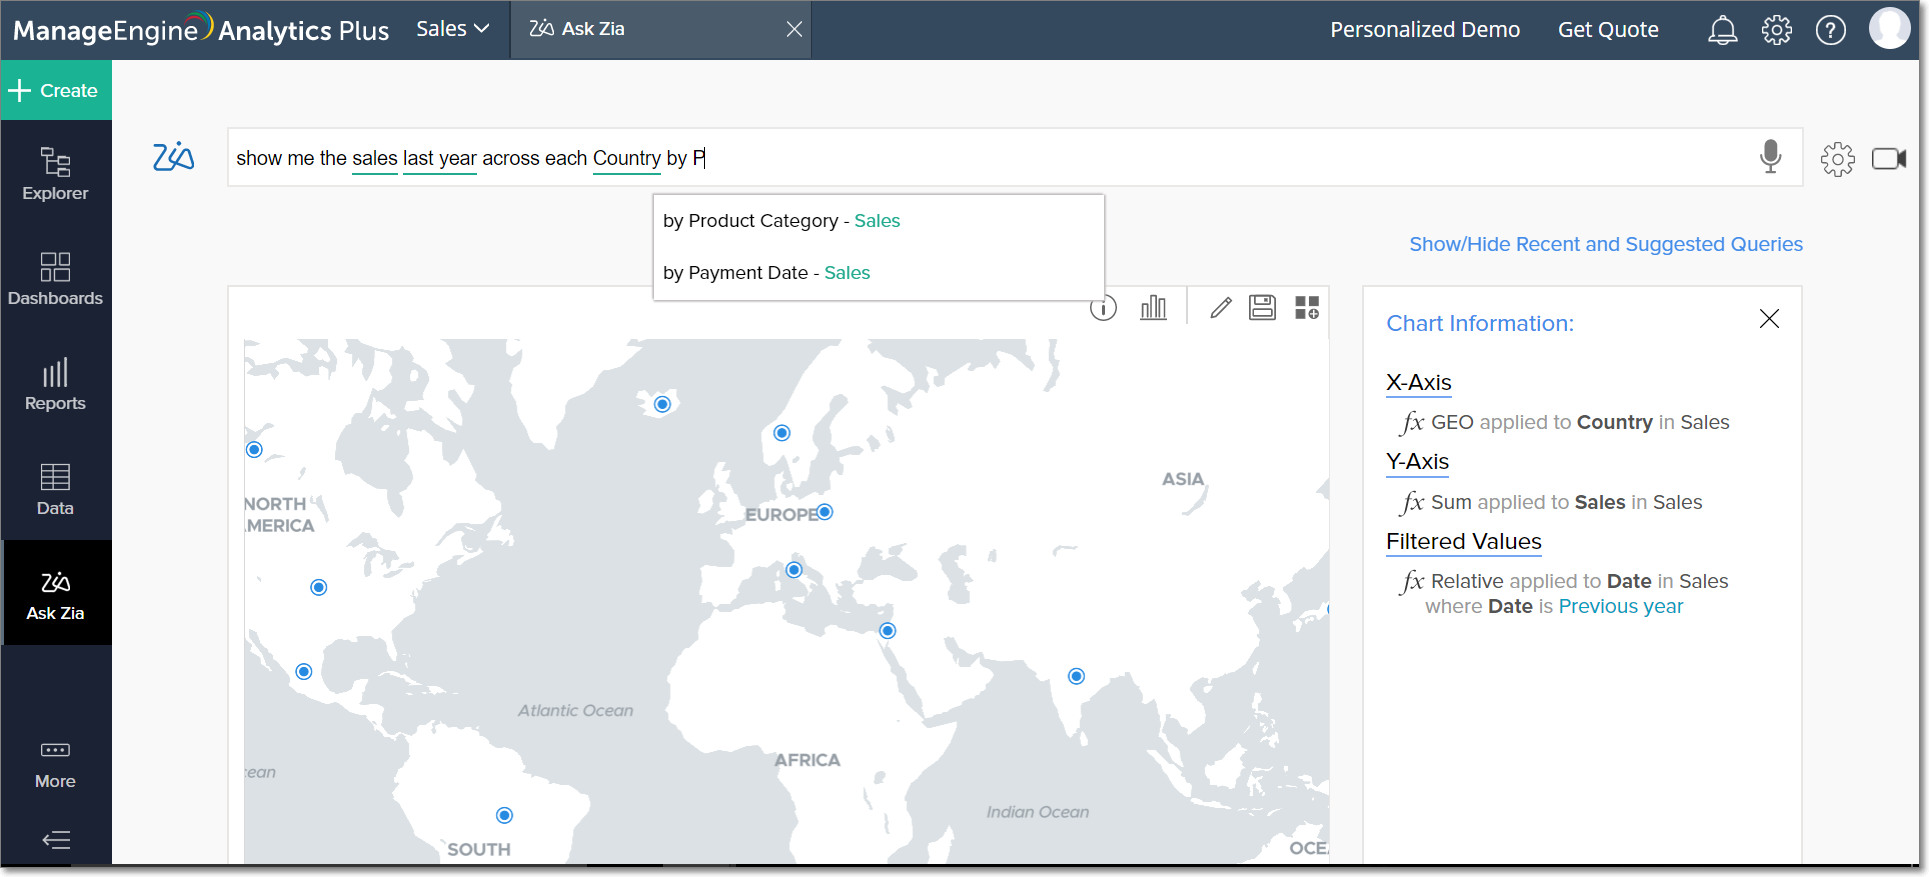
Task: Open the chart type bar icon
Action: point(1153,308)
